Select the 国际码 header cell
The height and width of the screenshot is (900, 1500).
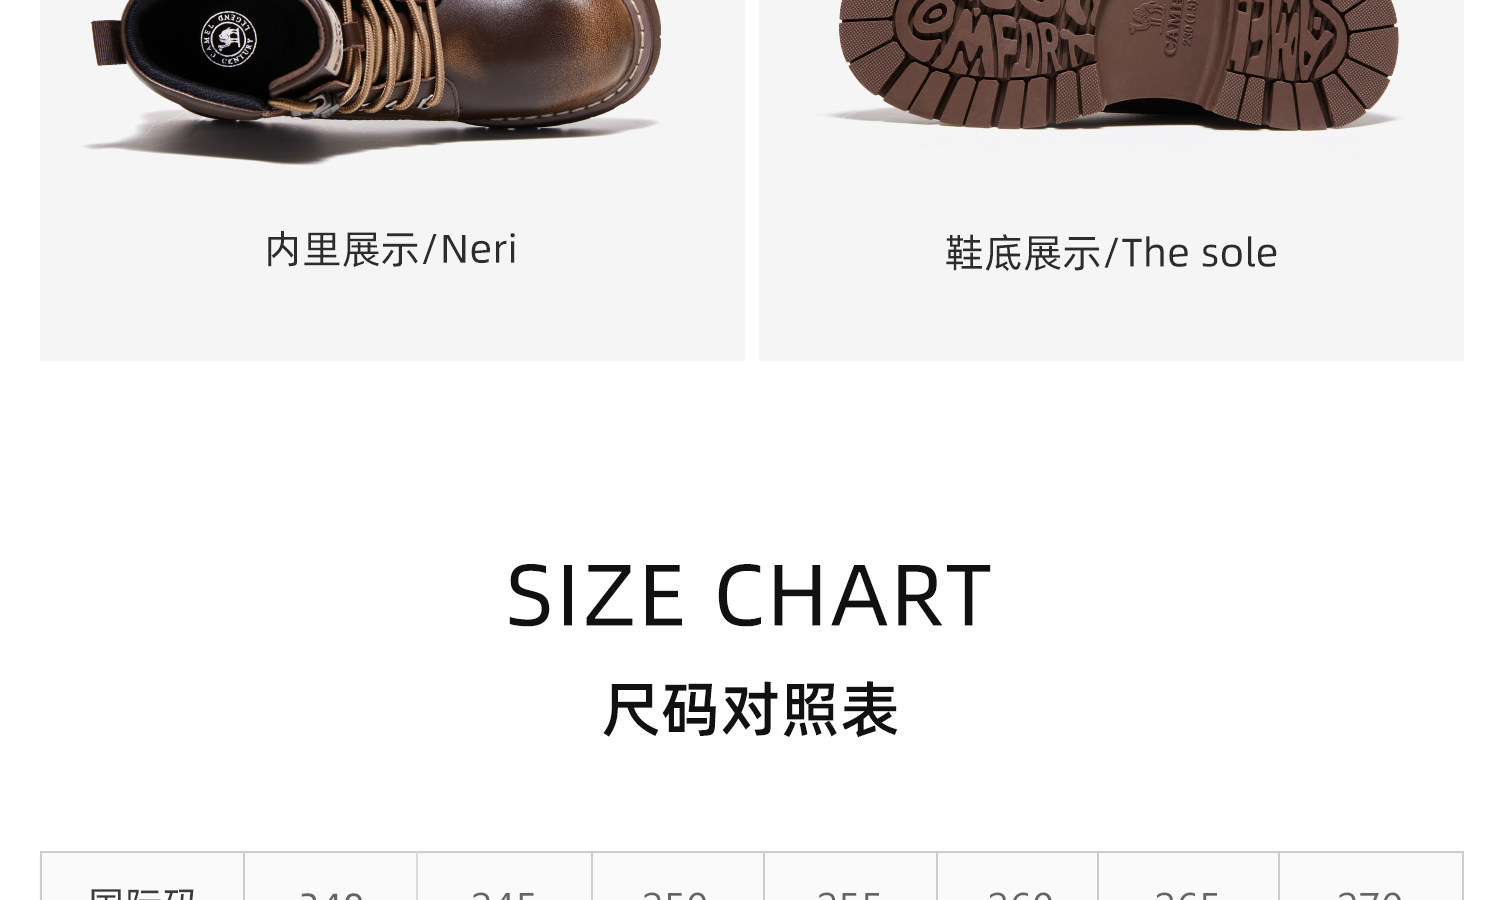143,877
